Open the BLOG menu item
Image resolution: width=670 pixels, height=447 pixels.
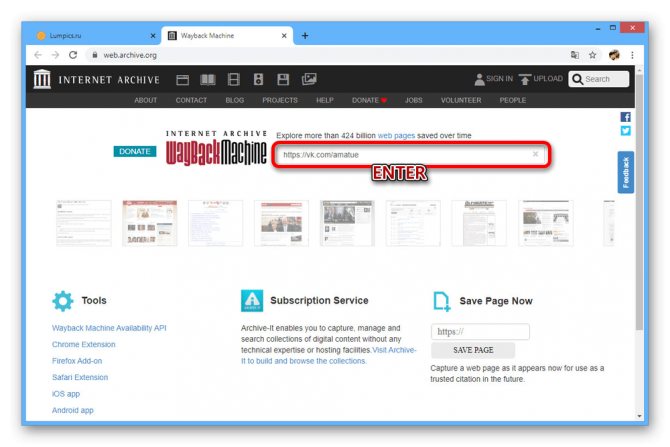pyautogui.click(x=235, y=100)
